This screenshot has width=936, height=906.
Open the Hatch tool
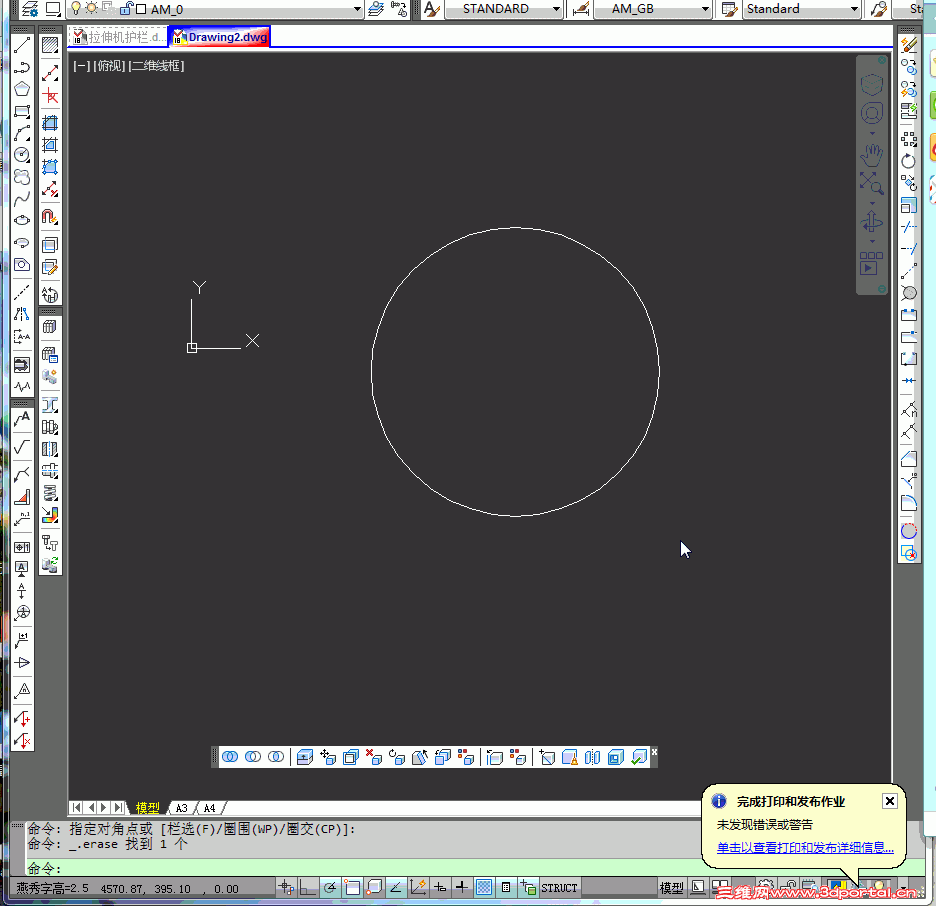50,45
